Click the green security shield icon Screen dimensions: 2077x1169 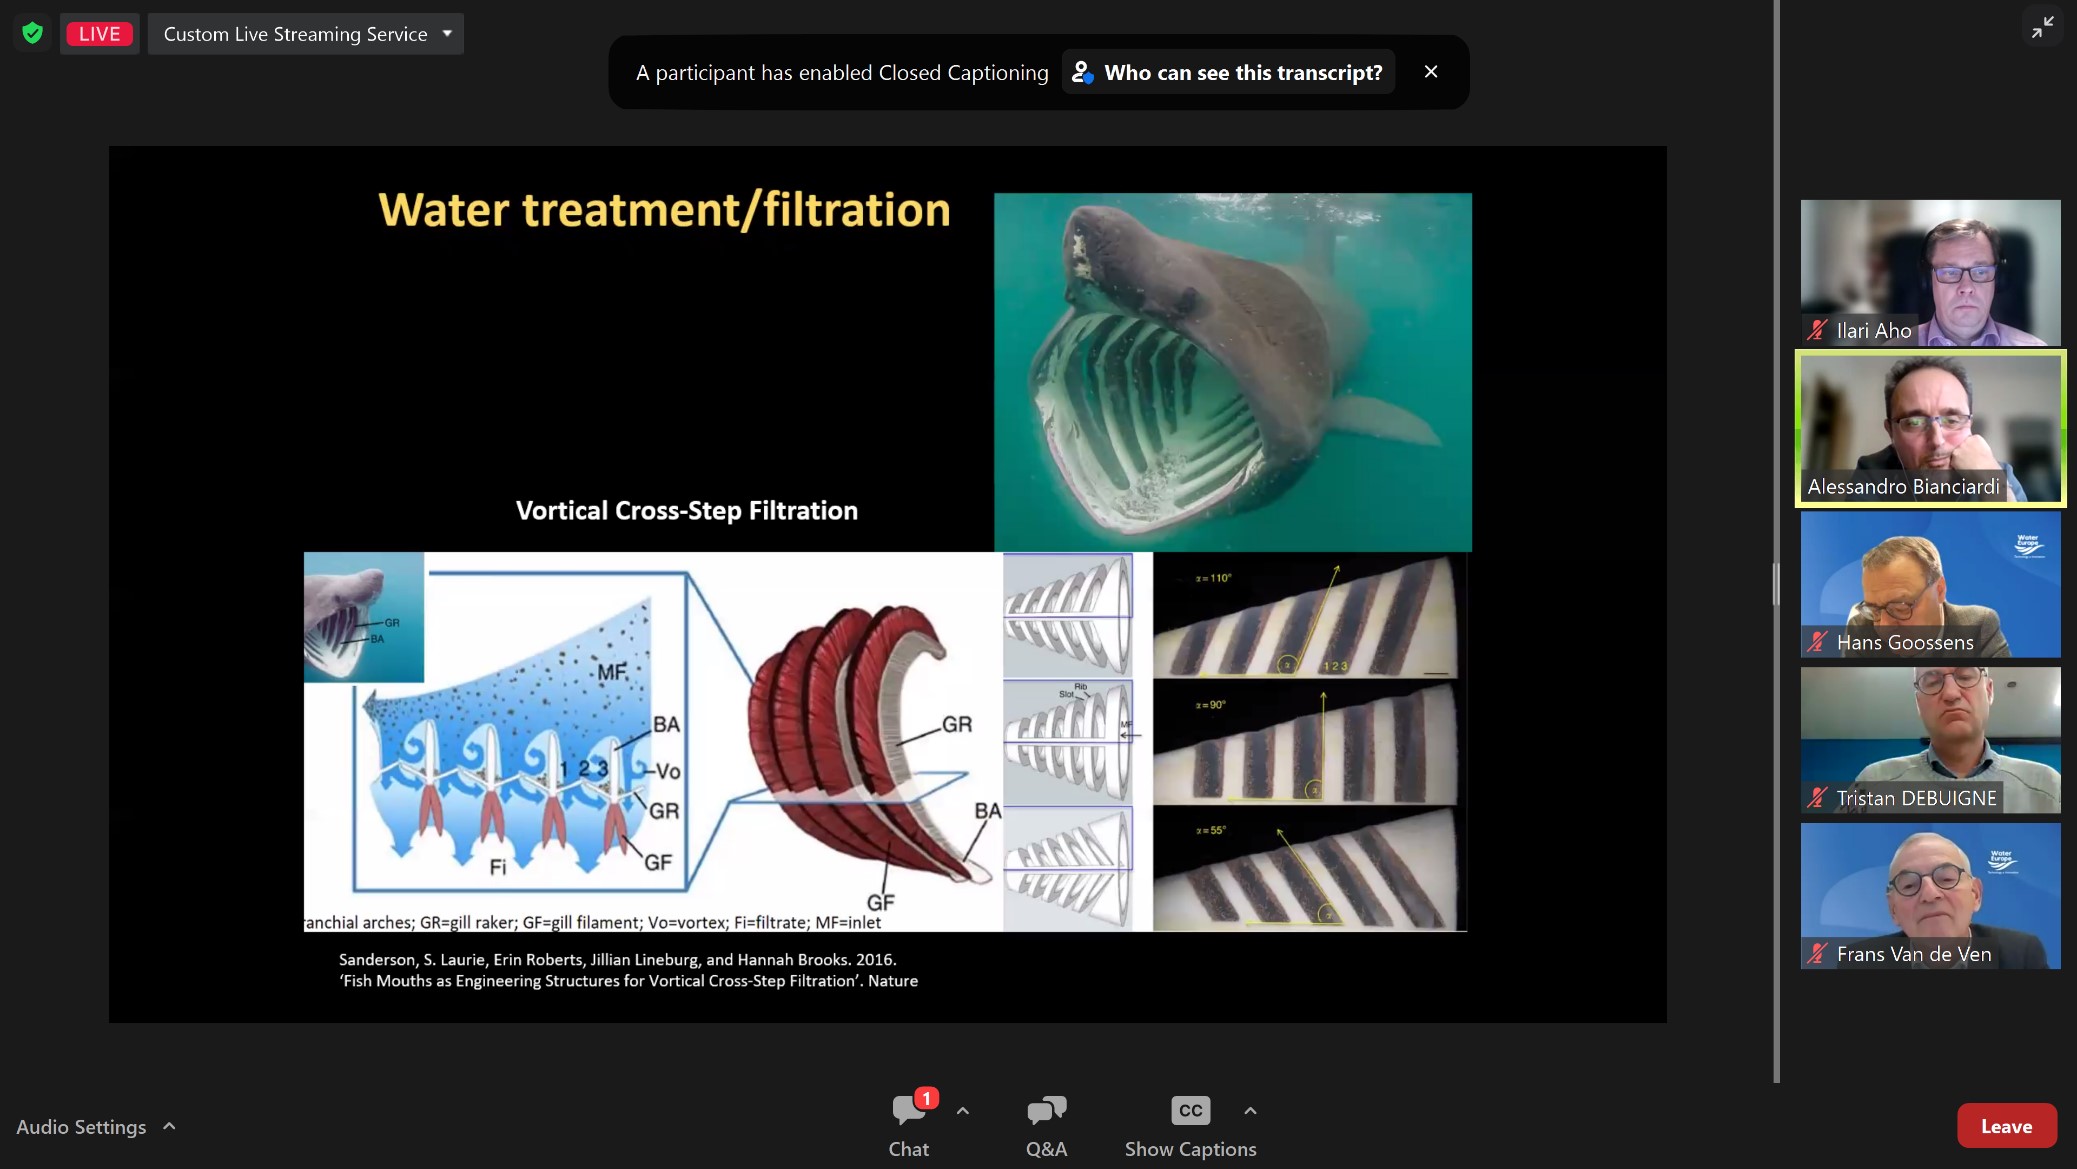(x=32, y=33)
